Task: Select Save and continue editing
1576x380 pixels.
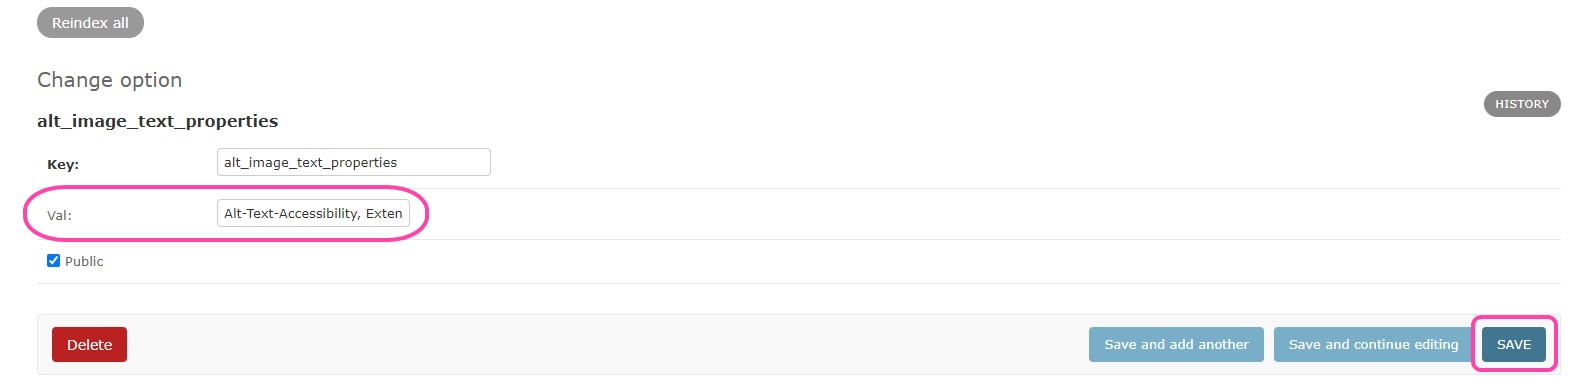Action: [x=1373, y=345]
